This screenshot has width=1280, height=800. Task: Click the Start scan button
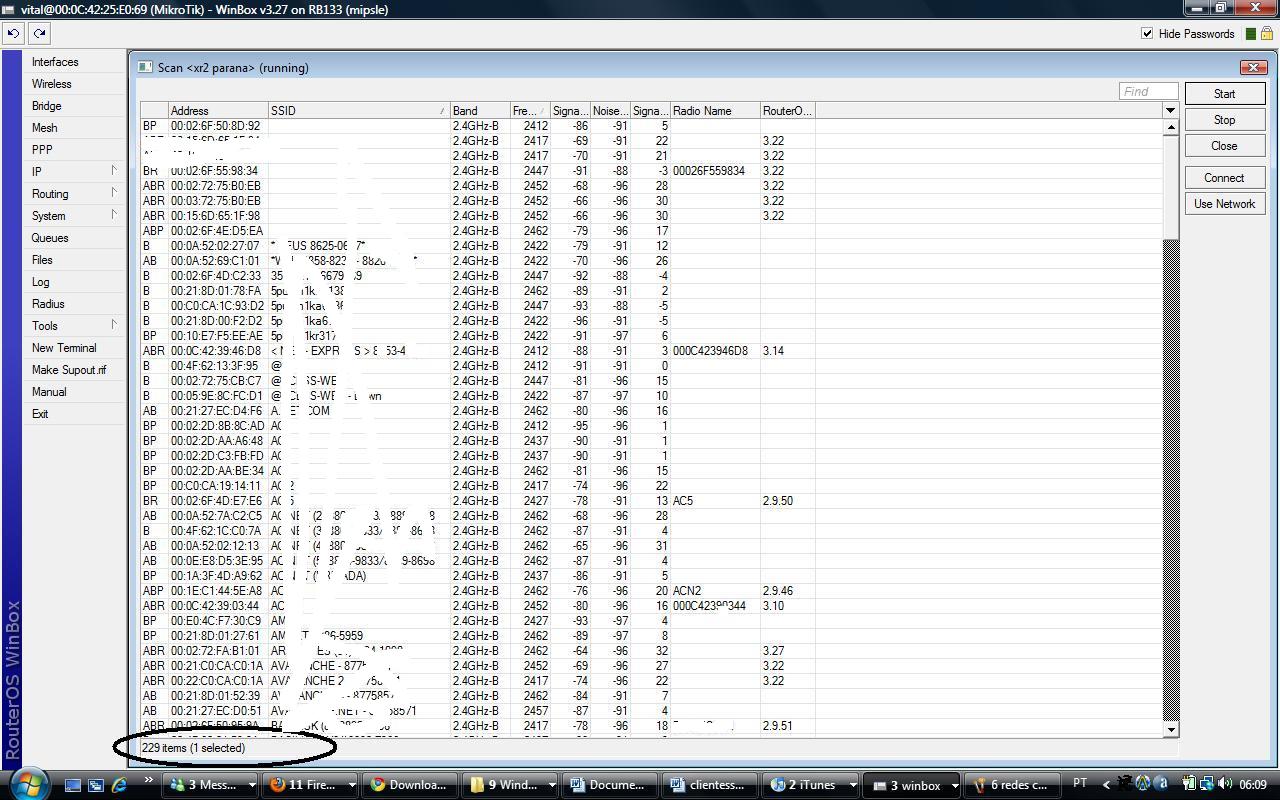pos(1224,94)
